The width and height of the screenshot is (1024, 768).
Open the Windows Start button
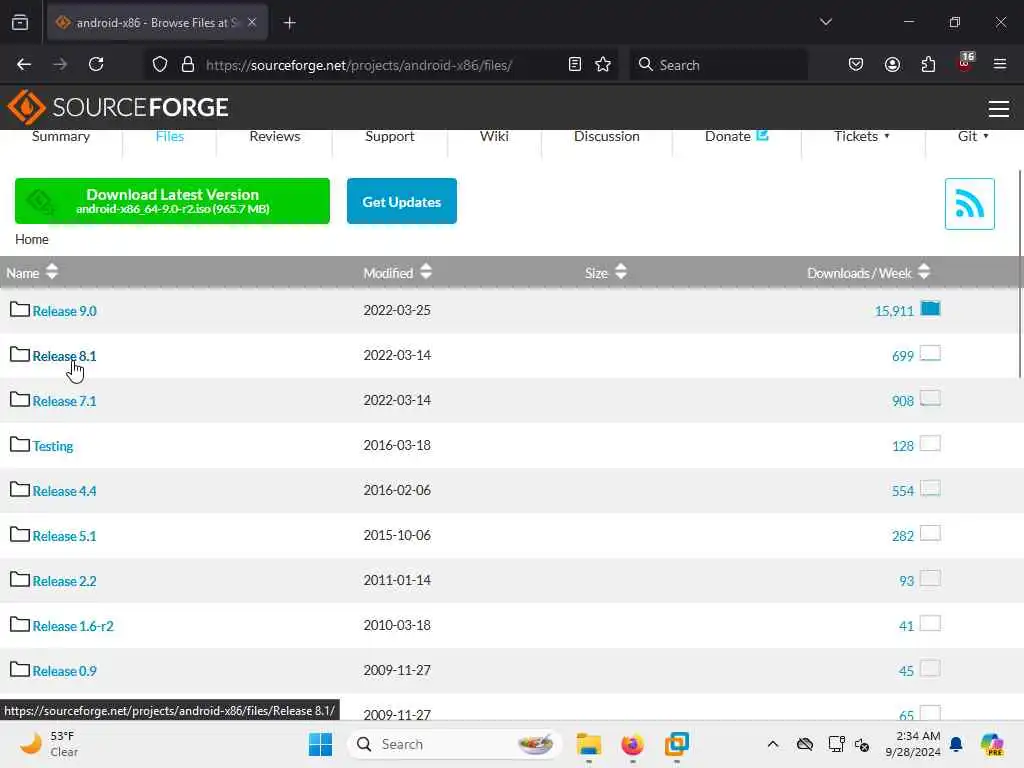click(x=320, y=744)
